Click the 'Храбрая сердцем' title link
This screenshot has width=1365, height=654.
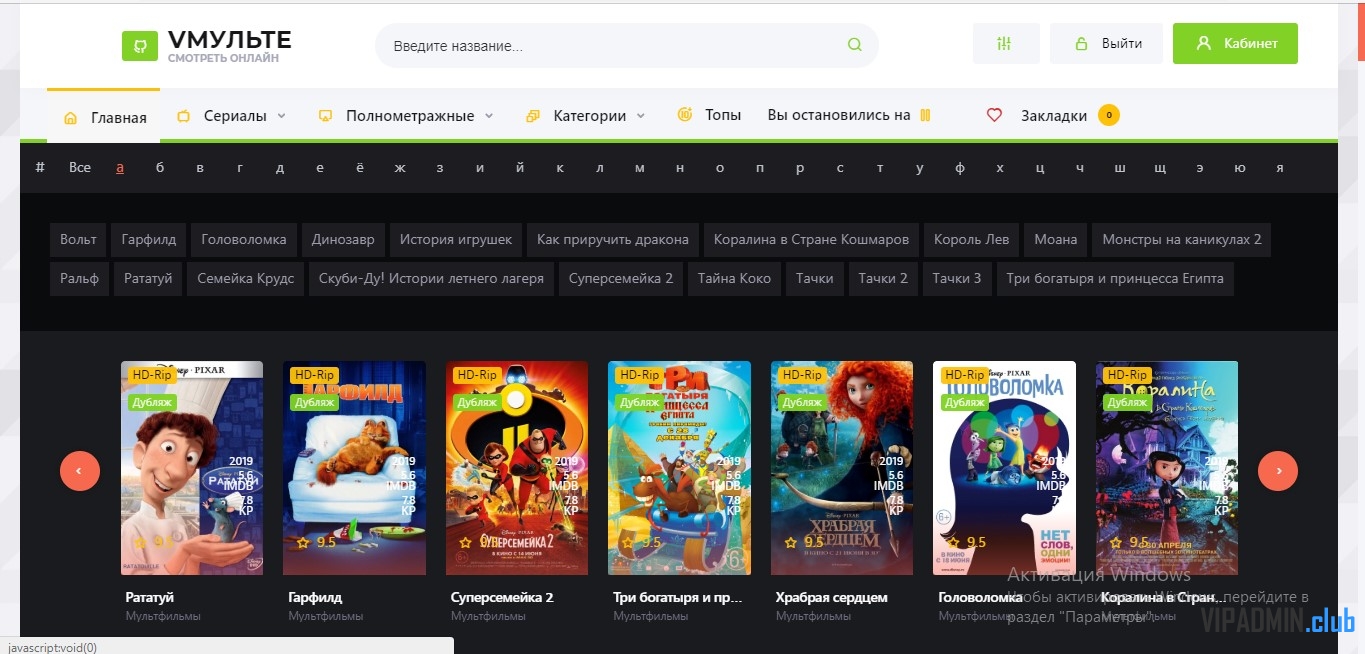point(832,597)
